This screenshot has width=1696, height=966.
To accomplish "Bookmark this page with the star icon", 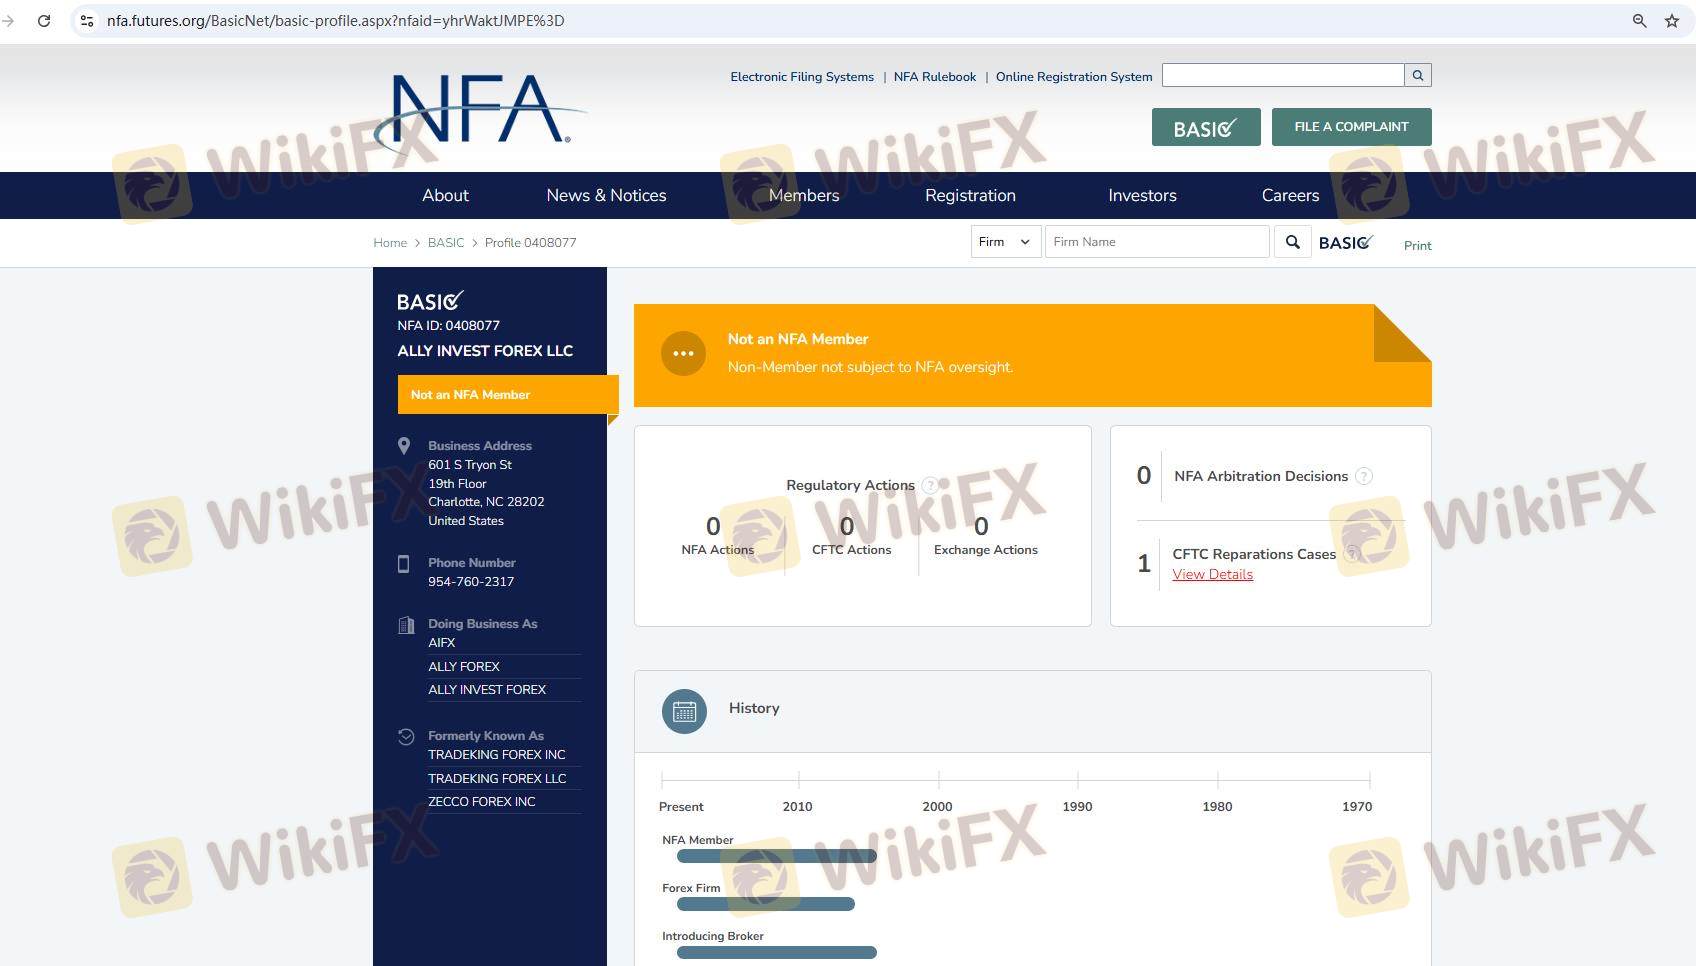I will 1671,20.
